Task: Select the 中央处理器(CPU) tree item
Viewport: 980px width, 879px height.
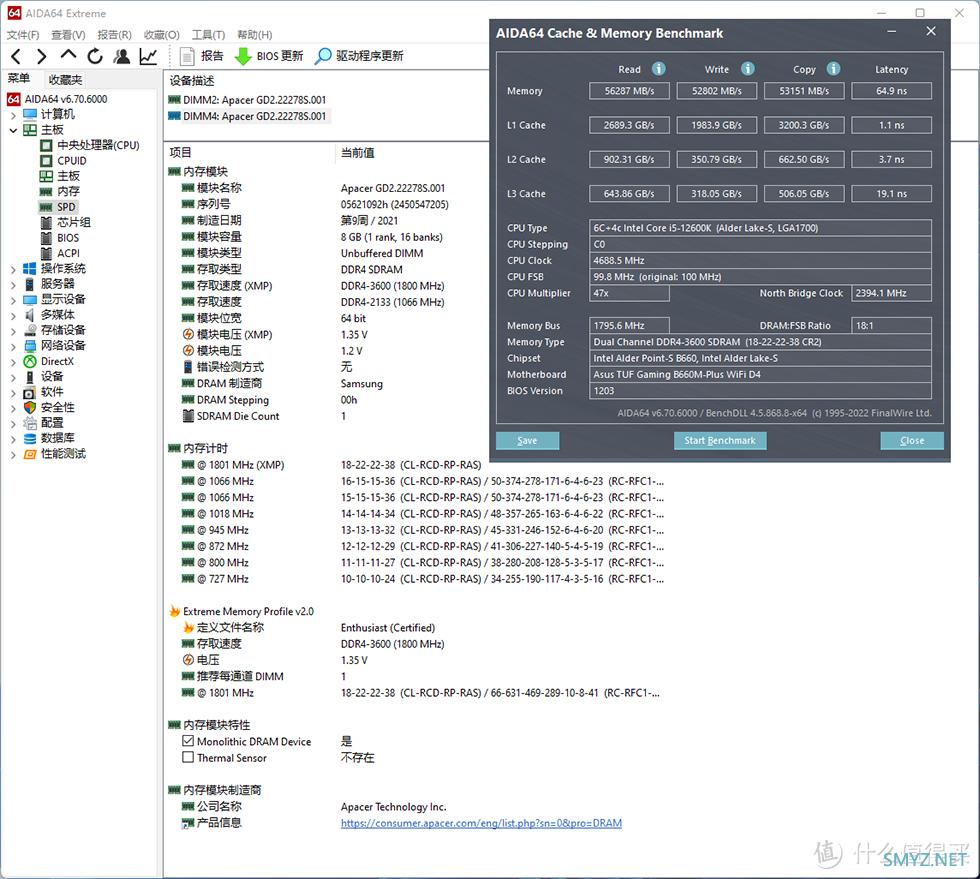Action: [90, 145]
